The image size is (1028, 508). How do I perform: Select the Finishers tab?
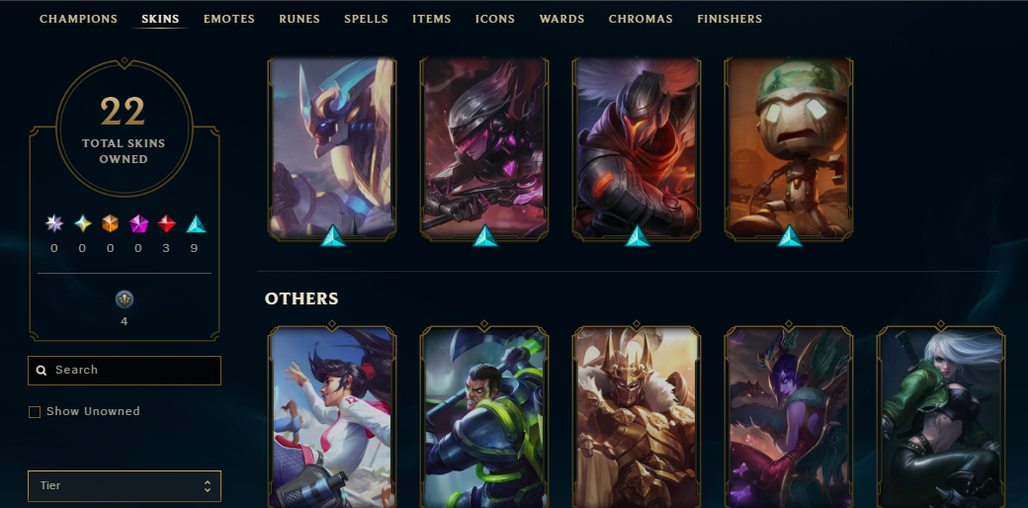click(730, 19)
